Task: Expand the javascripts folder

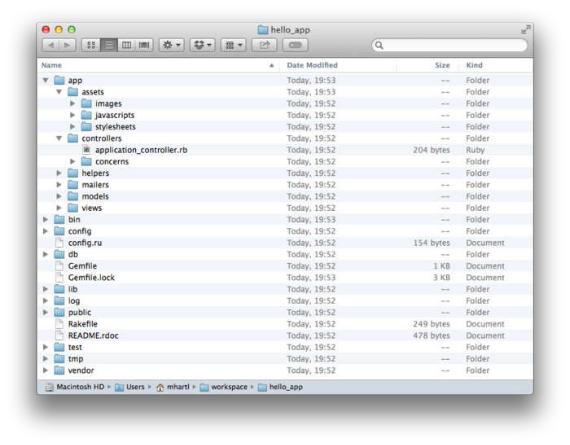Action: (x=72, y=115)
